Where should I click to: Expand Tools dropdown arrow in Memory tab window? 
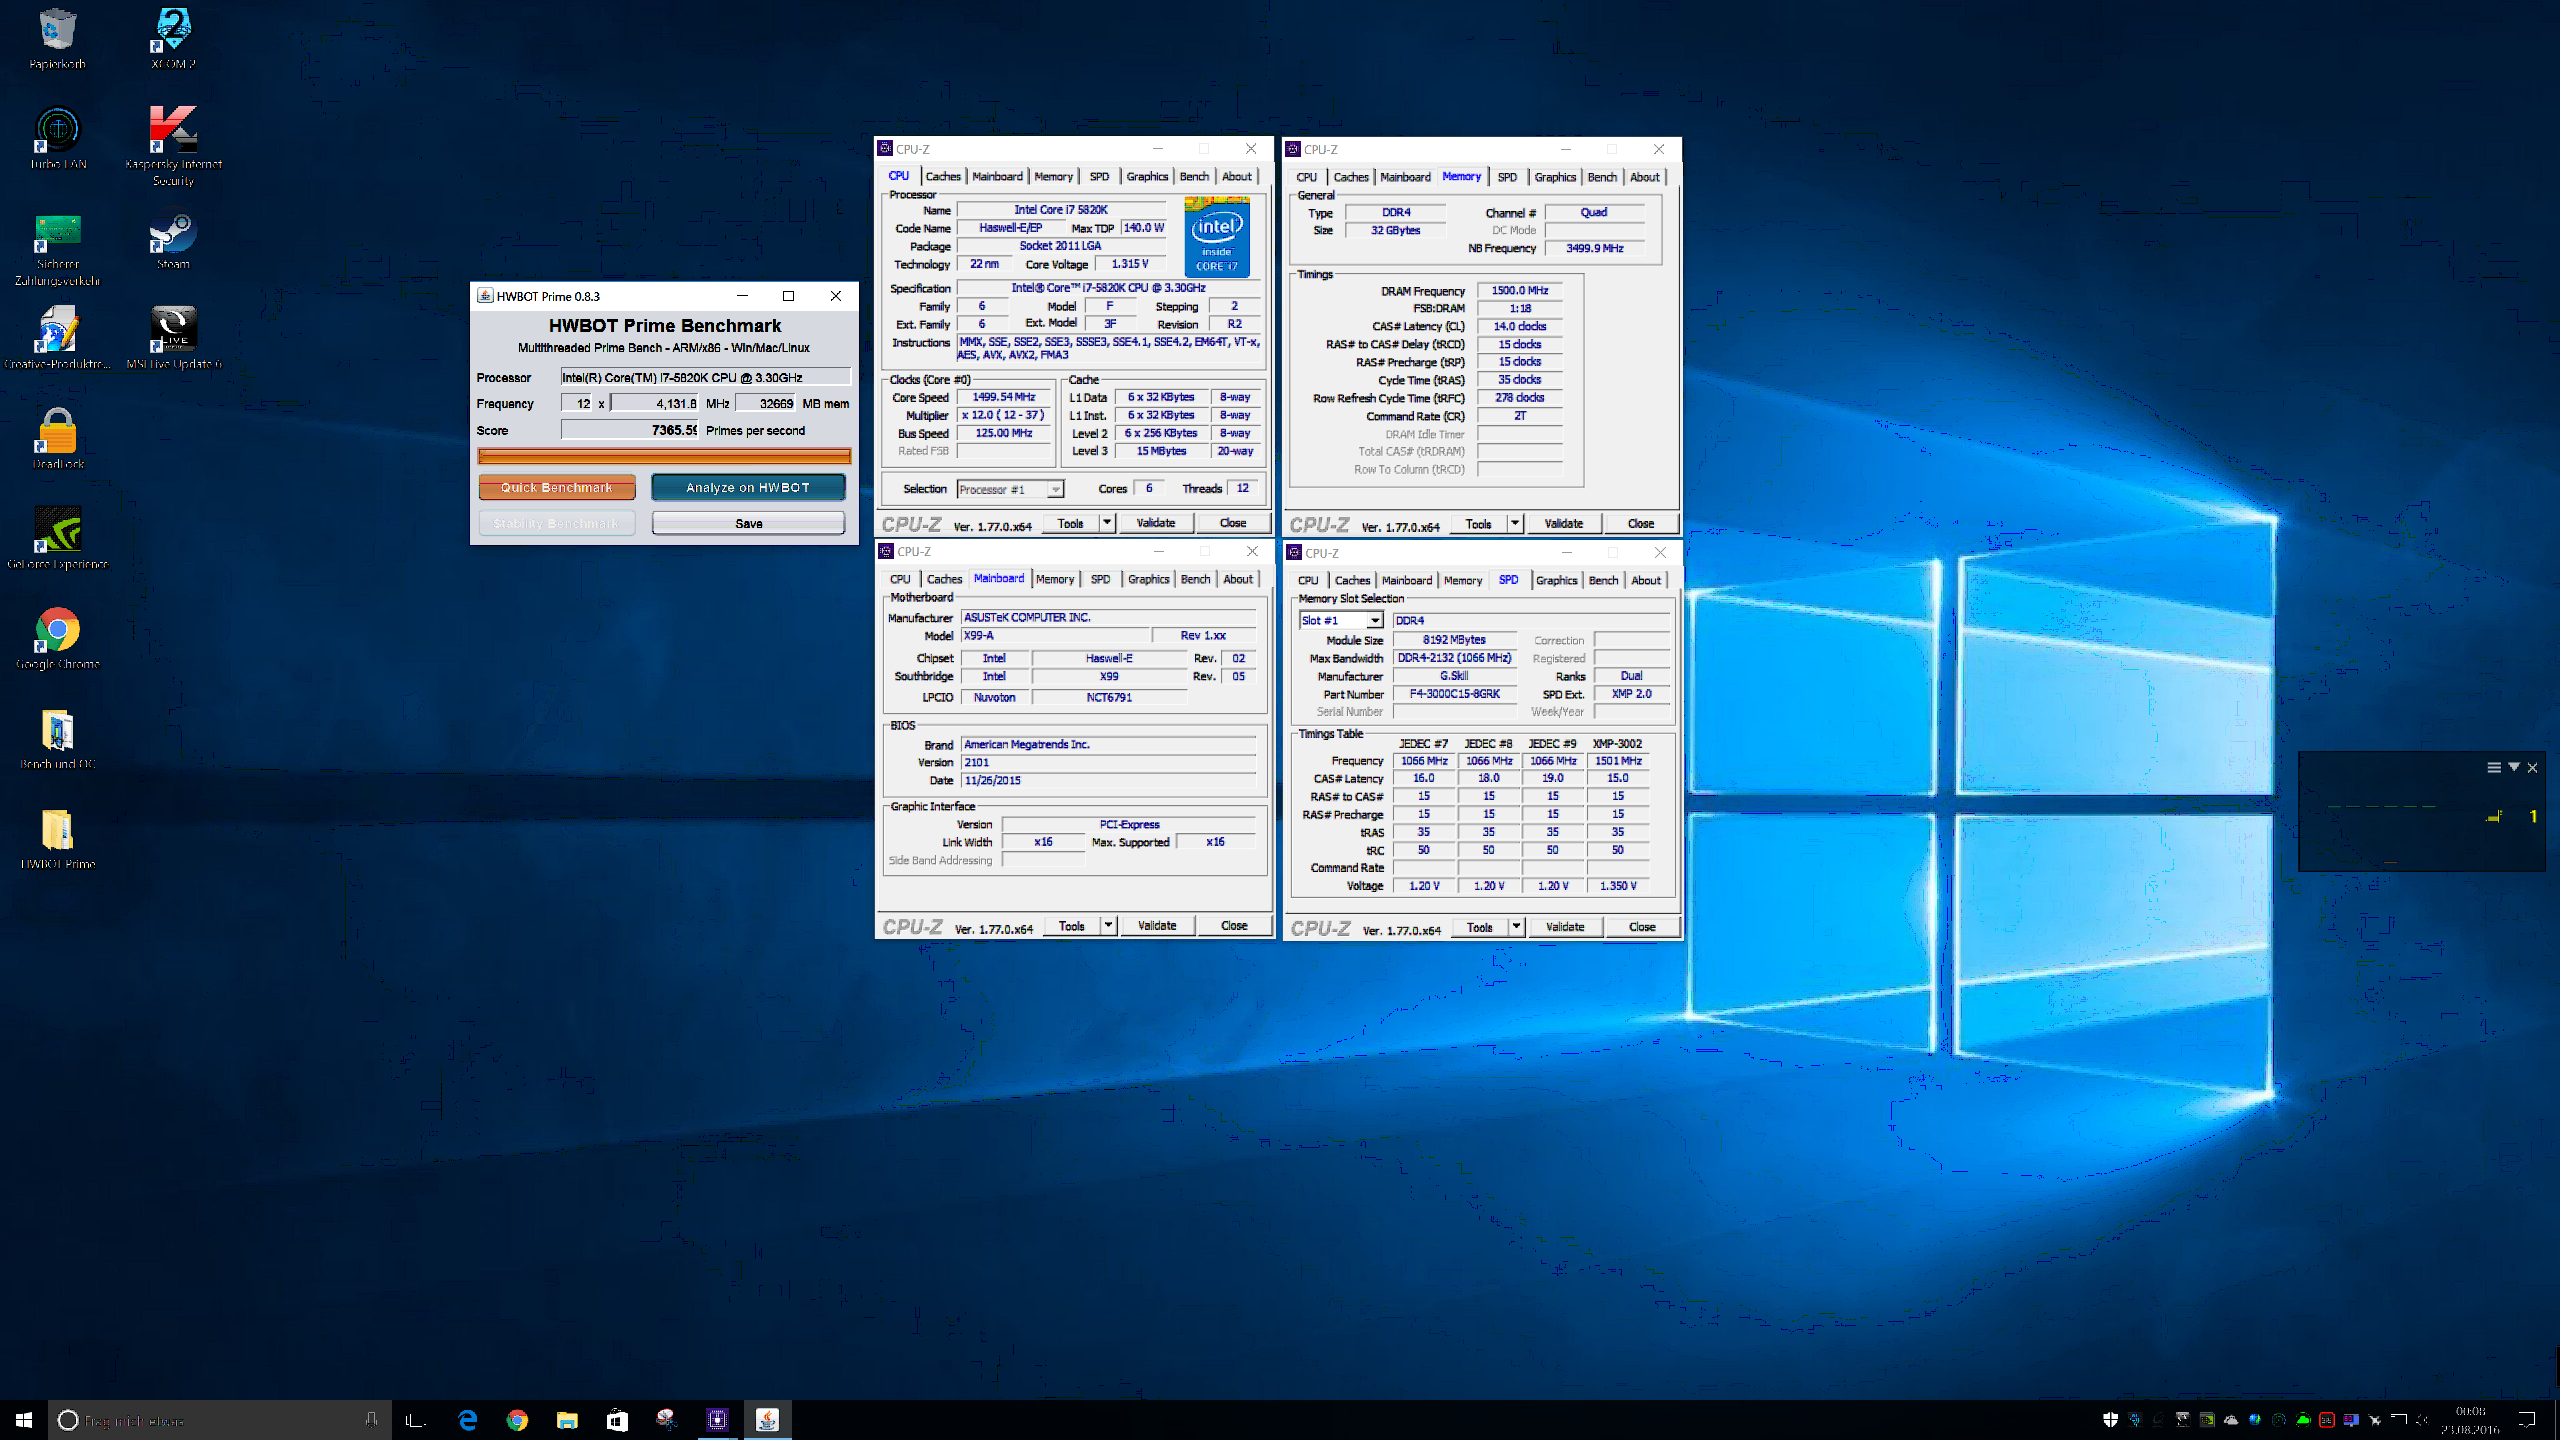tap(1515, 523)
